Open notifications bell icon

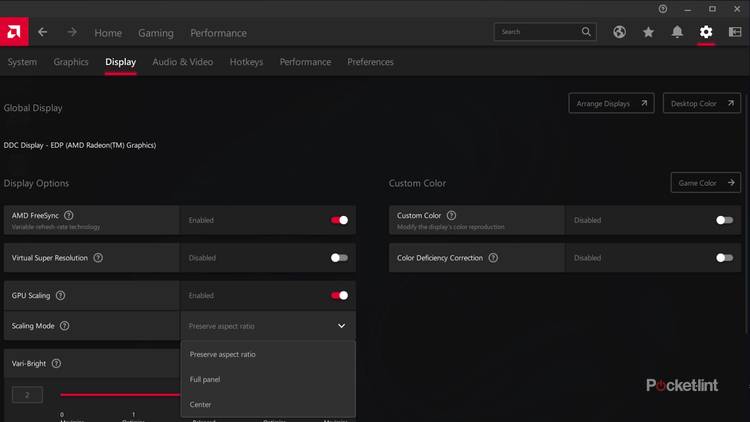[x=677, y=32]
